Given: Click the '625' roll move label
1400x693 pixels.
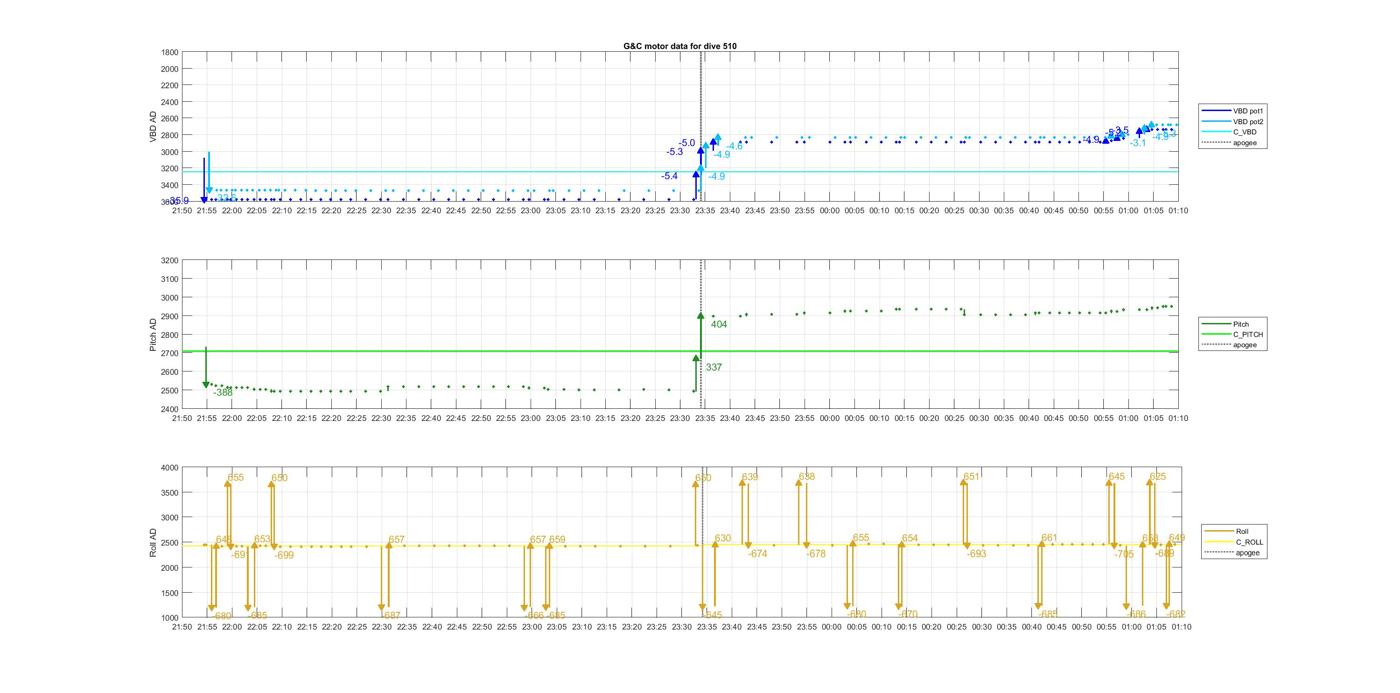Looking at the screenshot, I should (1158, 477).
